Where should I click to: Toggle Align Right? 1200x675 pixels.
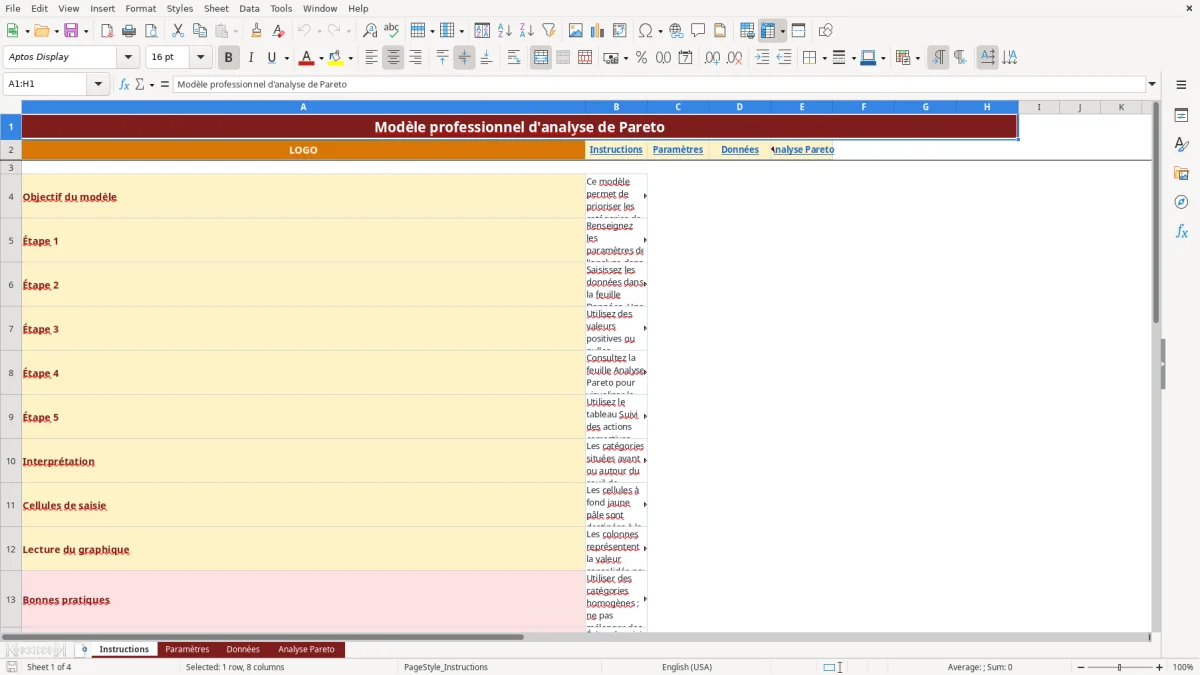[415, 58]
